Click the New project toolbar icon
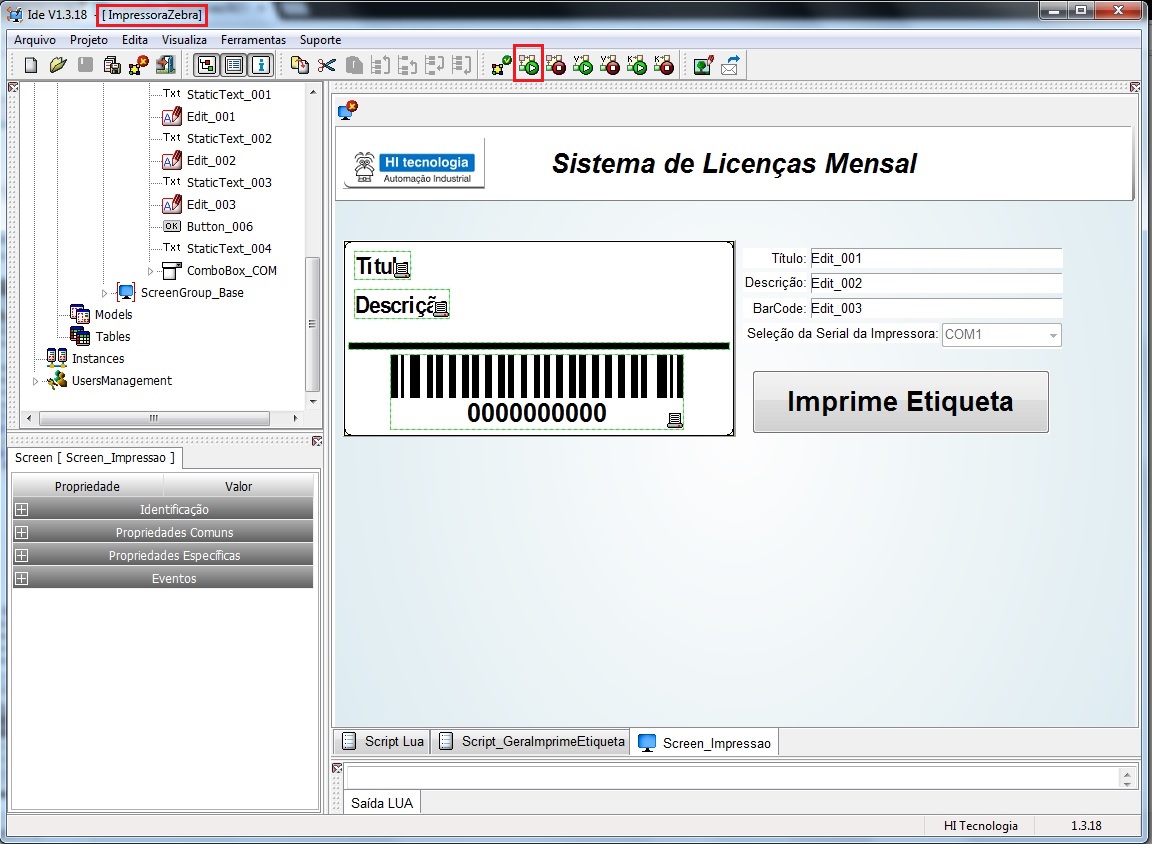1152x844 pixels. point(30,65)
